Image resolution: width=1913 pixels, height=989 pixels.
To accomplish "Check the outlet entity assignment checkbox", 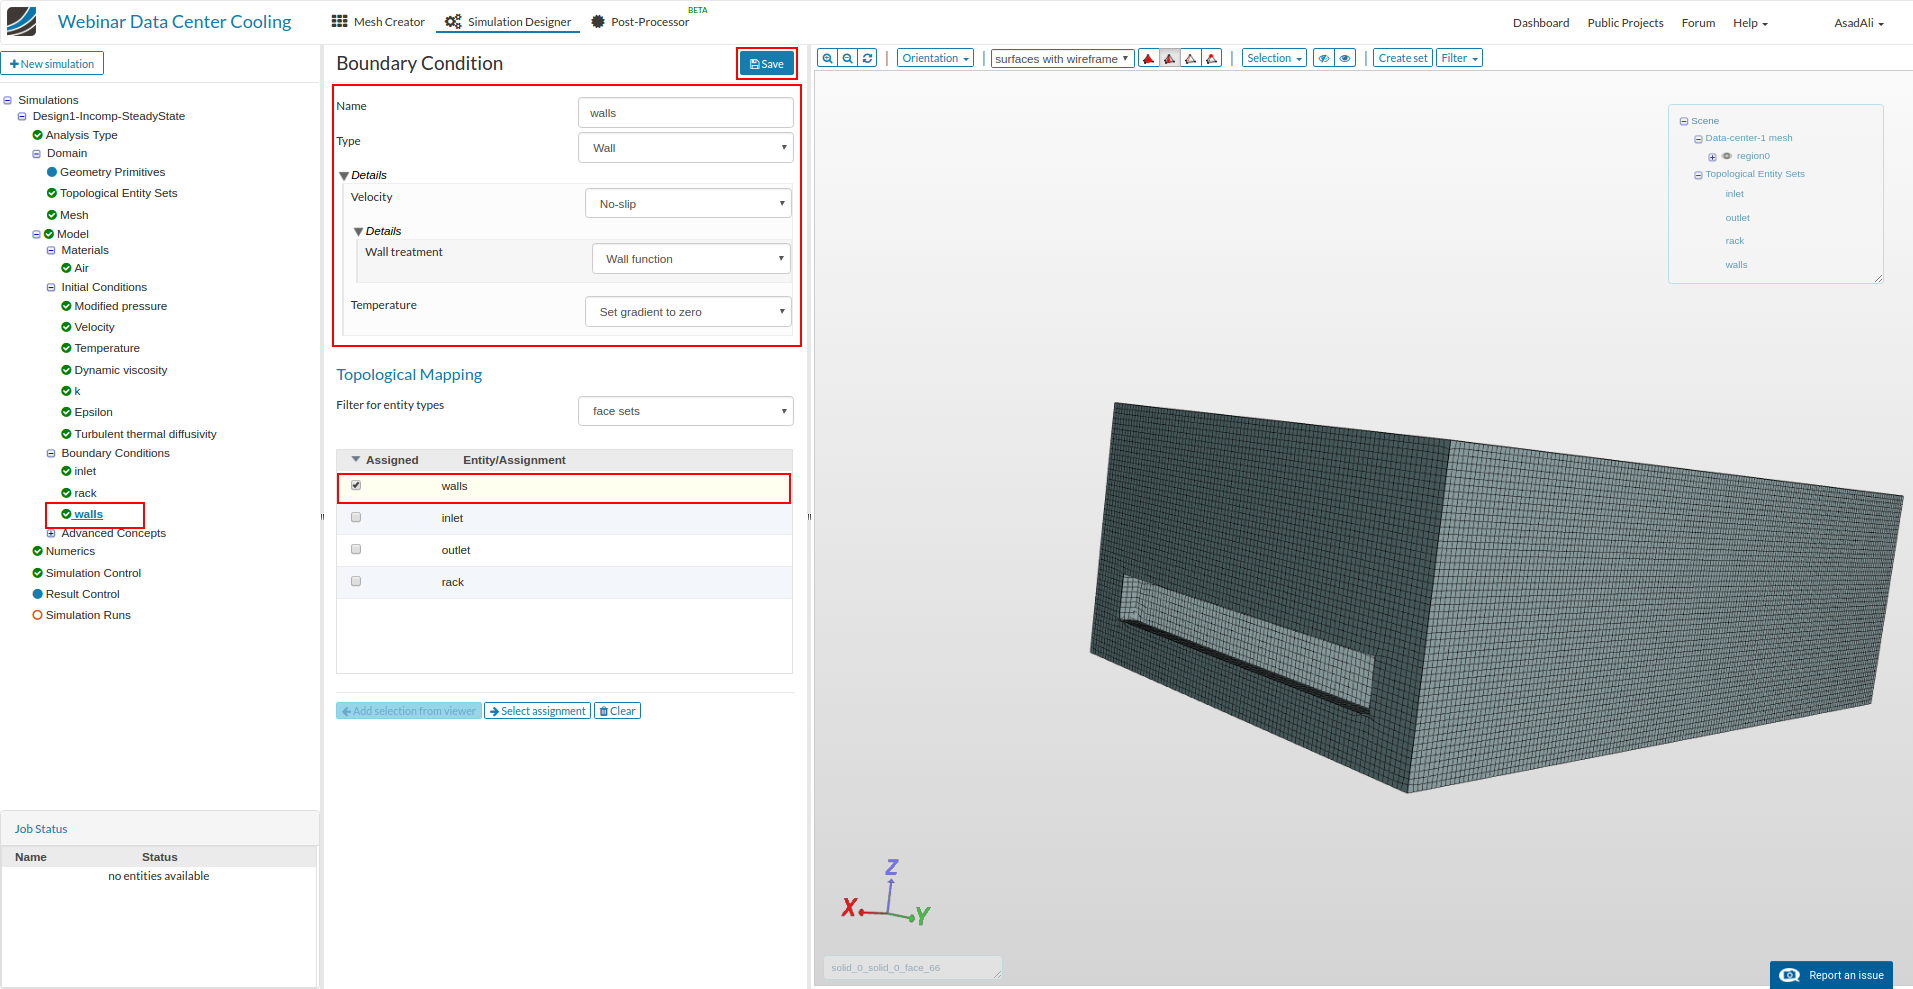I will click(x=356, y=550).
